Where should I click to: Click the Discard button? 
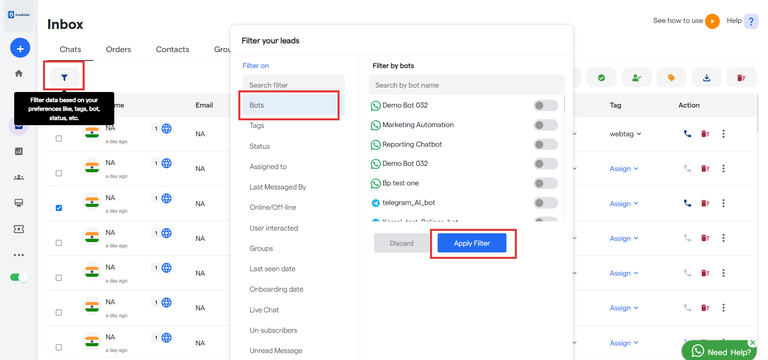[x=402, y=243]
